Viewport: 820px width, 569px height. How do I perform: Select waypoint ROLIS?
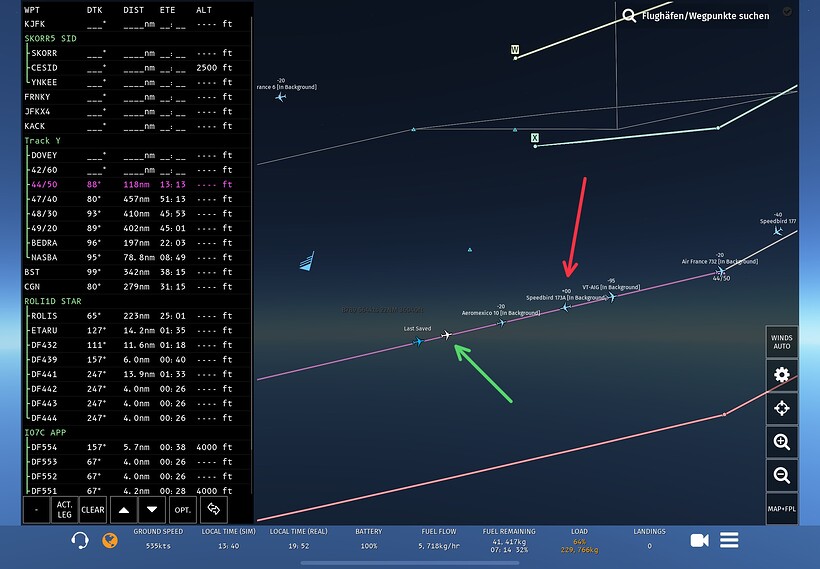(137, 316)
